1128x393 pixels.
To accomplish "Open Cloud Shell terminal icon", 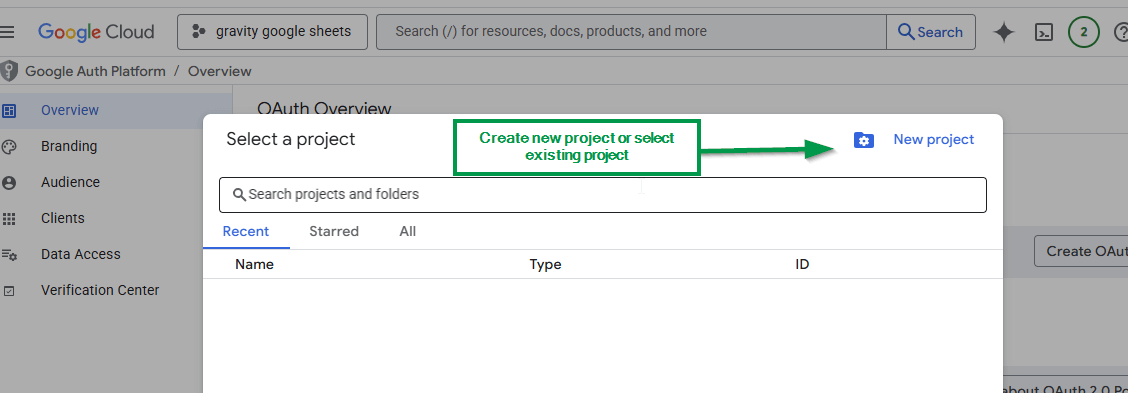I will point(1044,32).
